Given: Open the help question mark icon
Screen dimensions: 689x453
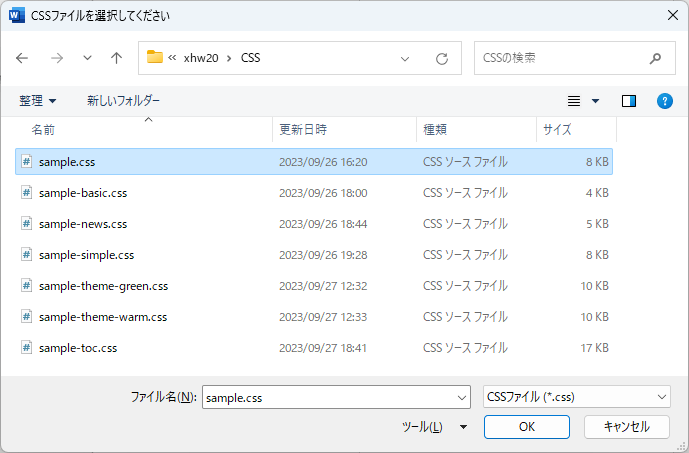Looking at the screenshot, I should coord(663,101).
